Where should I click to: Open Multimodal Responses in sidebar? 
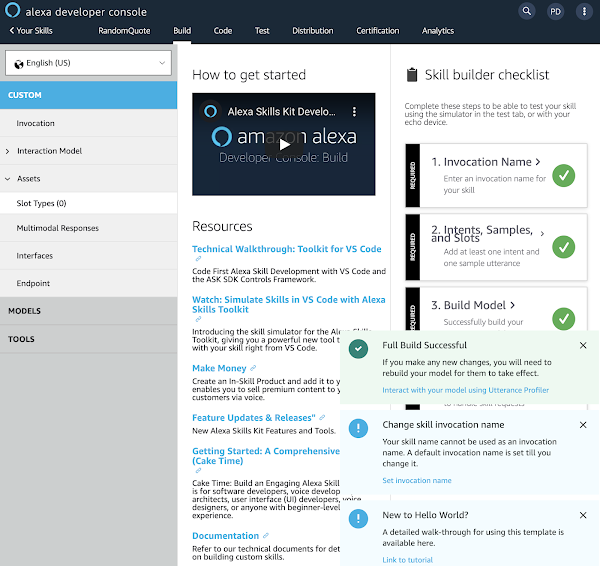(88, 228)
